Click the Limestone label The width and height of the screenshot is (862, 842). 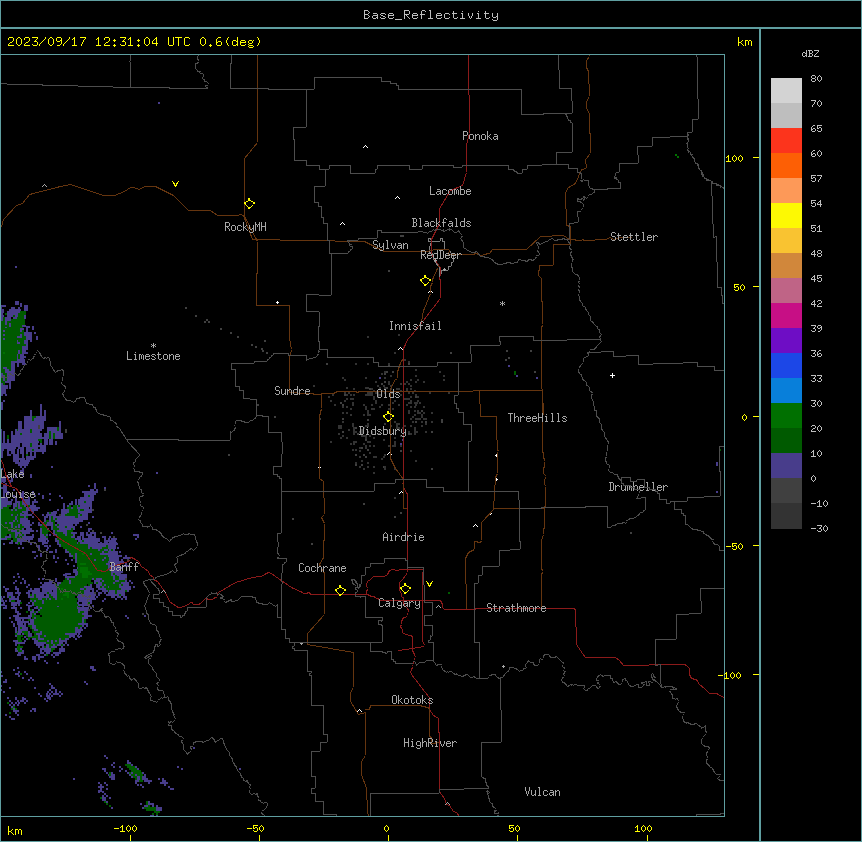pyautogui.click(x=153, y=356)
